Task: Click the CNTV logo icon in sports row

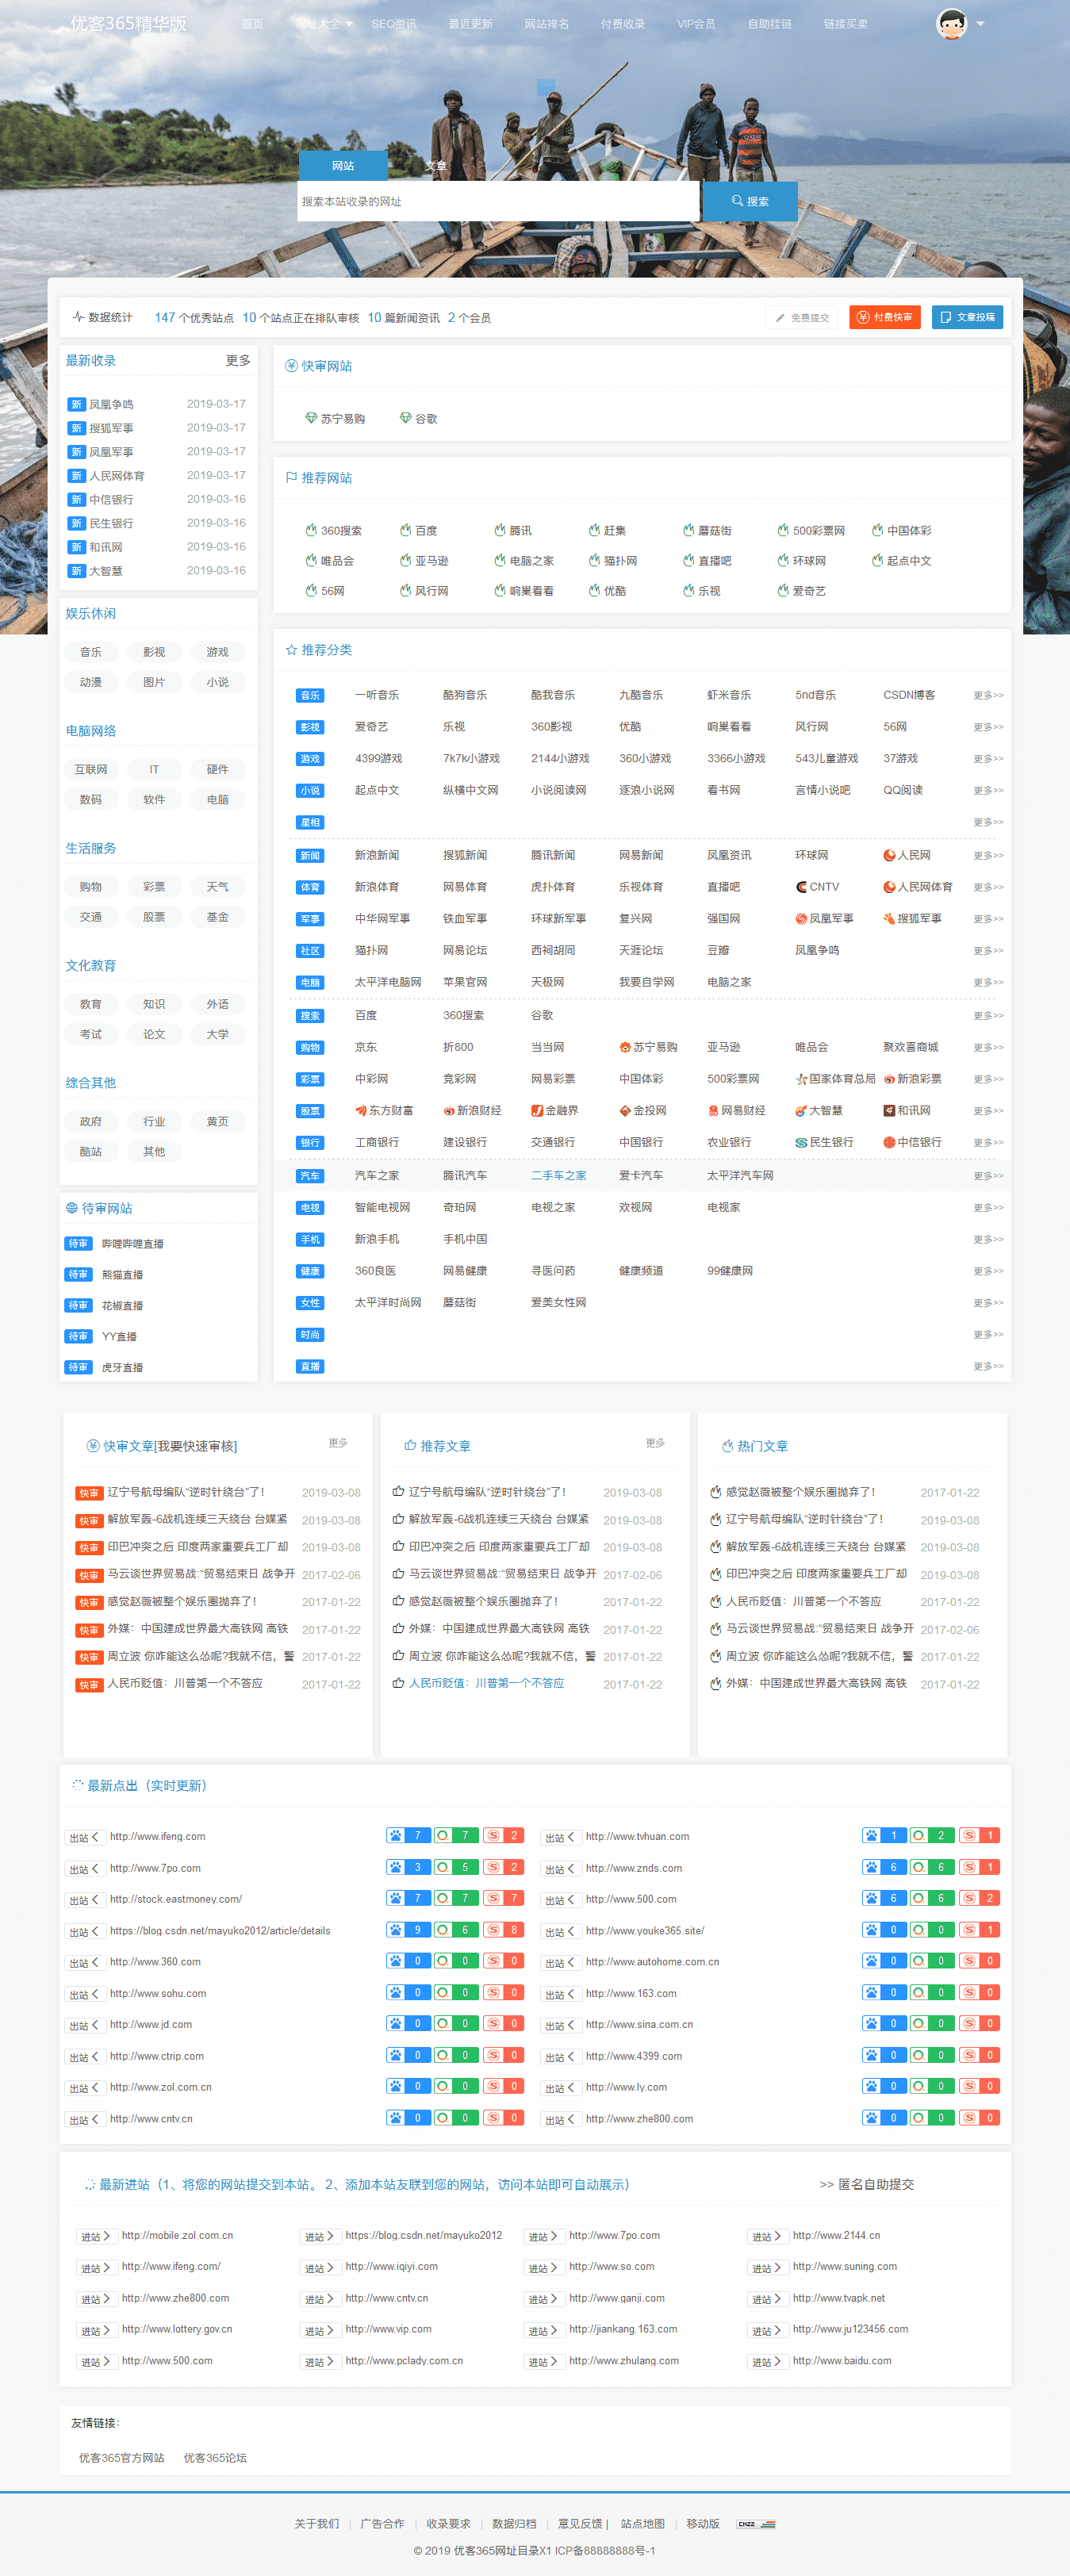Action: 801,887
